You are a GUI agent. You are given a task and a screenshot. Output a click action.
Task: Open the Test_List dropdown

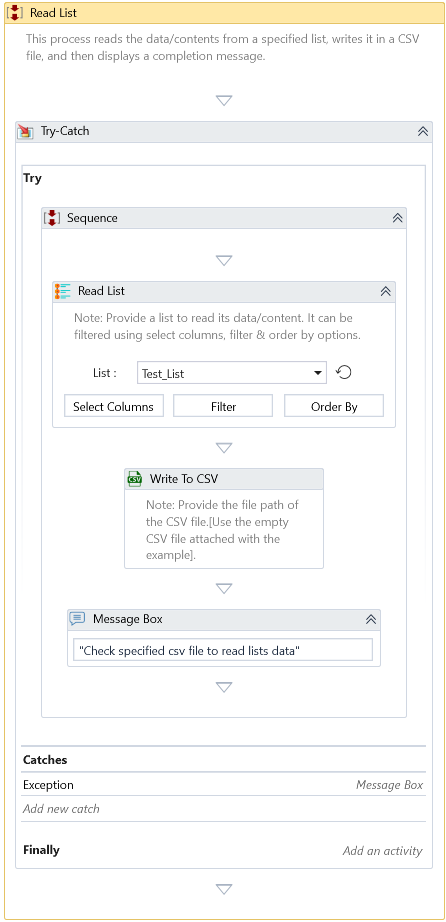318,373
